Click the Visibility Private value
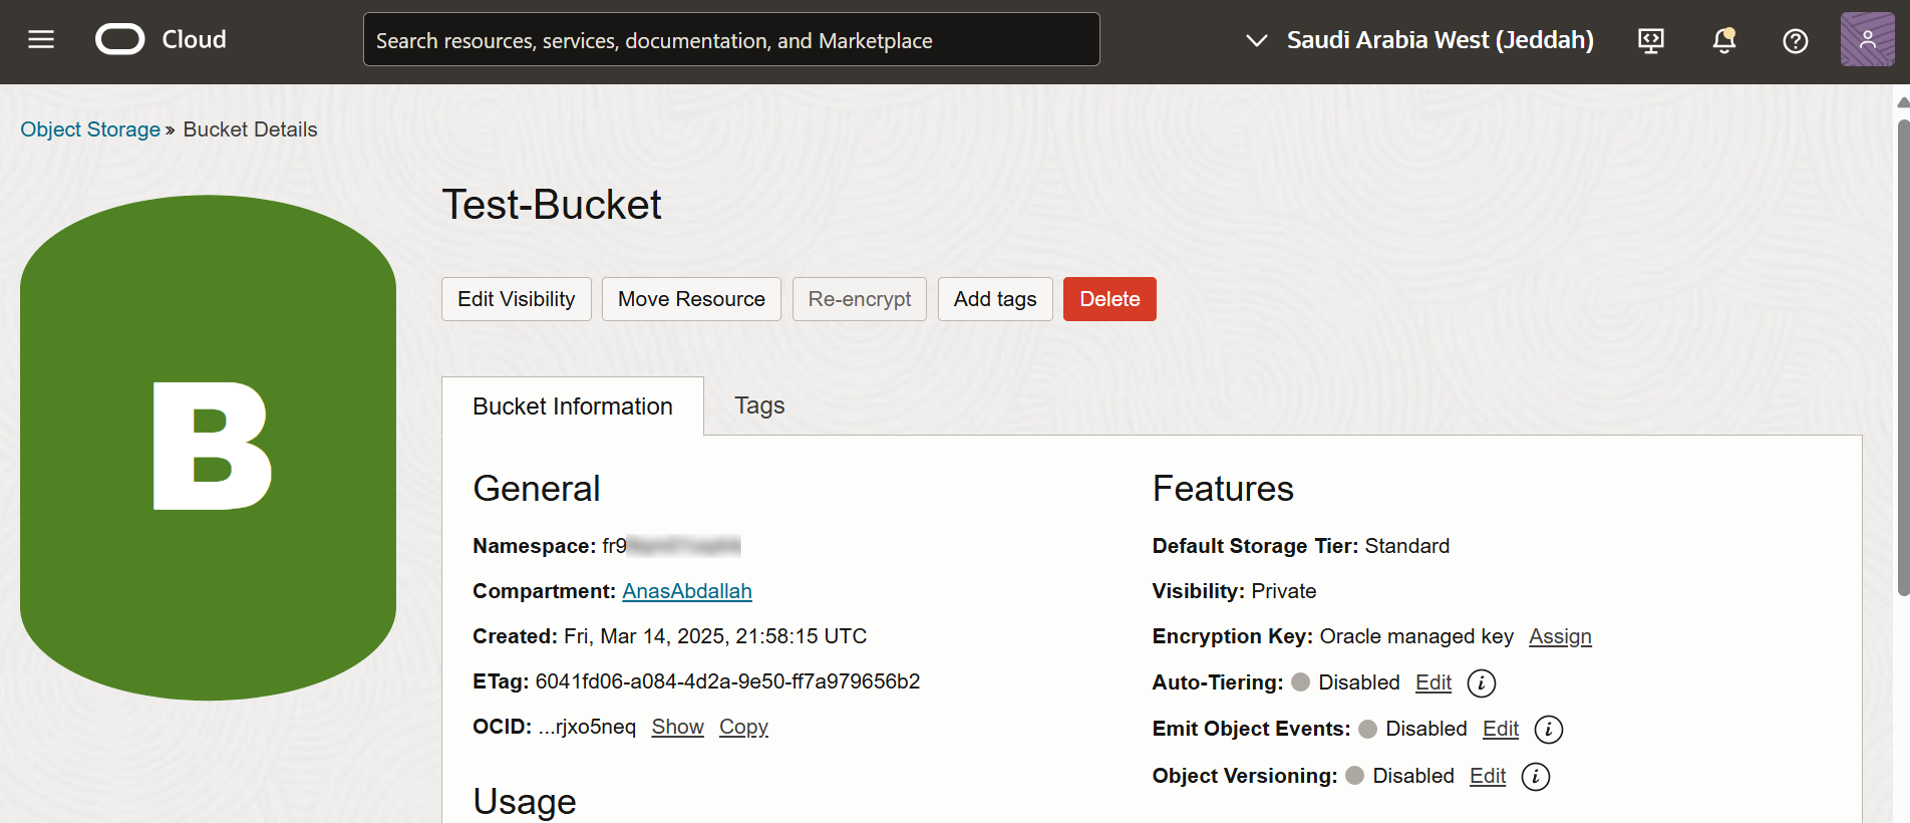 click(x=1284, y=591)
